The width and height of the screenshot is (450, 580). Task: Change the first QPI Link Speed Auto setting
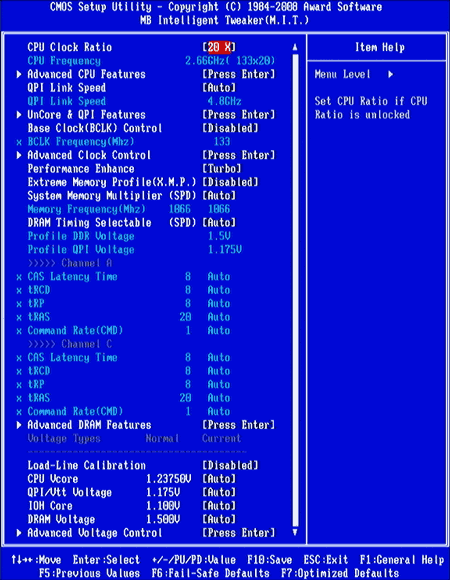(219, 88)
